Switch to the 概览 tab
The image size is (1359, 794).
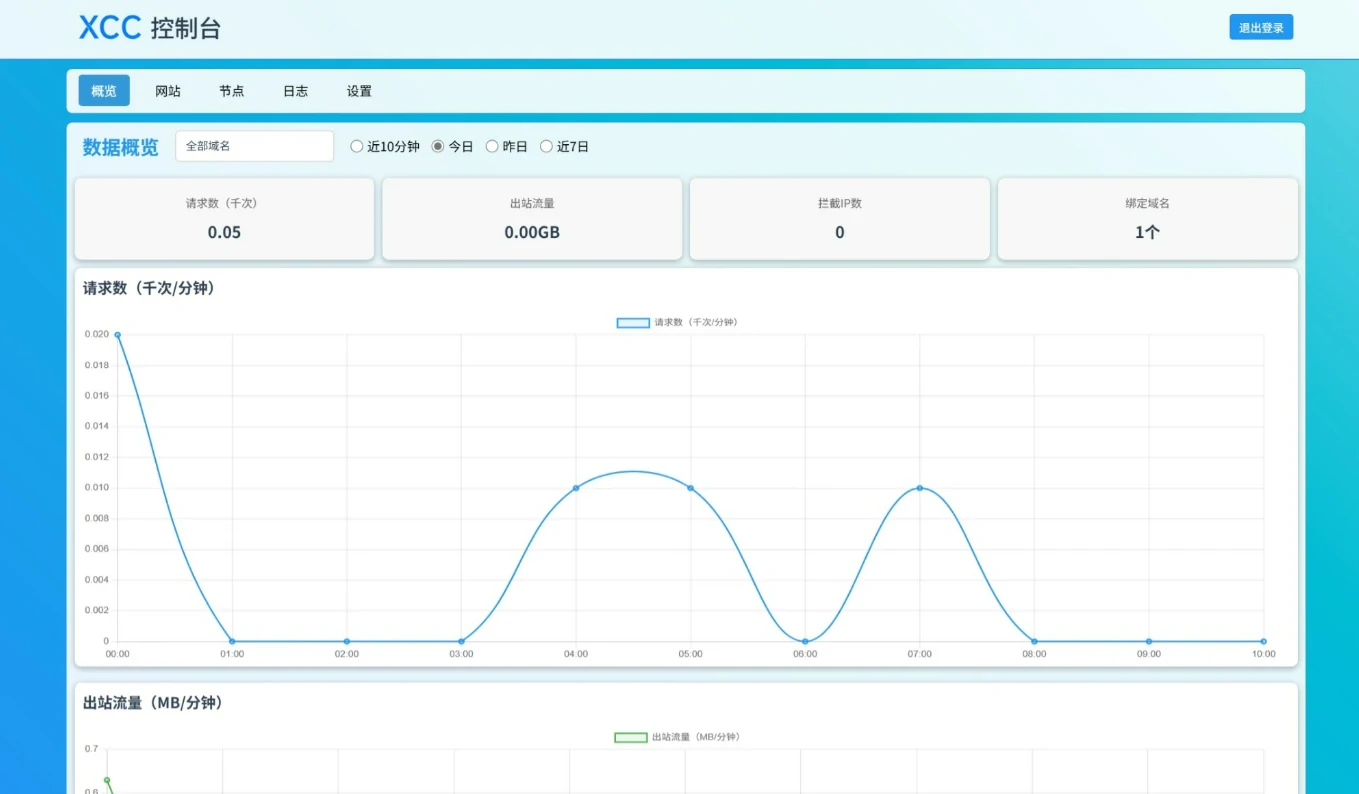[104, 91]
